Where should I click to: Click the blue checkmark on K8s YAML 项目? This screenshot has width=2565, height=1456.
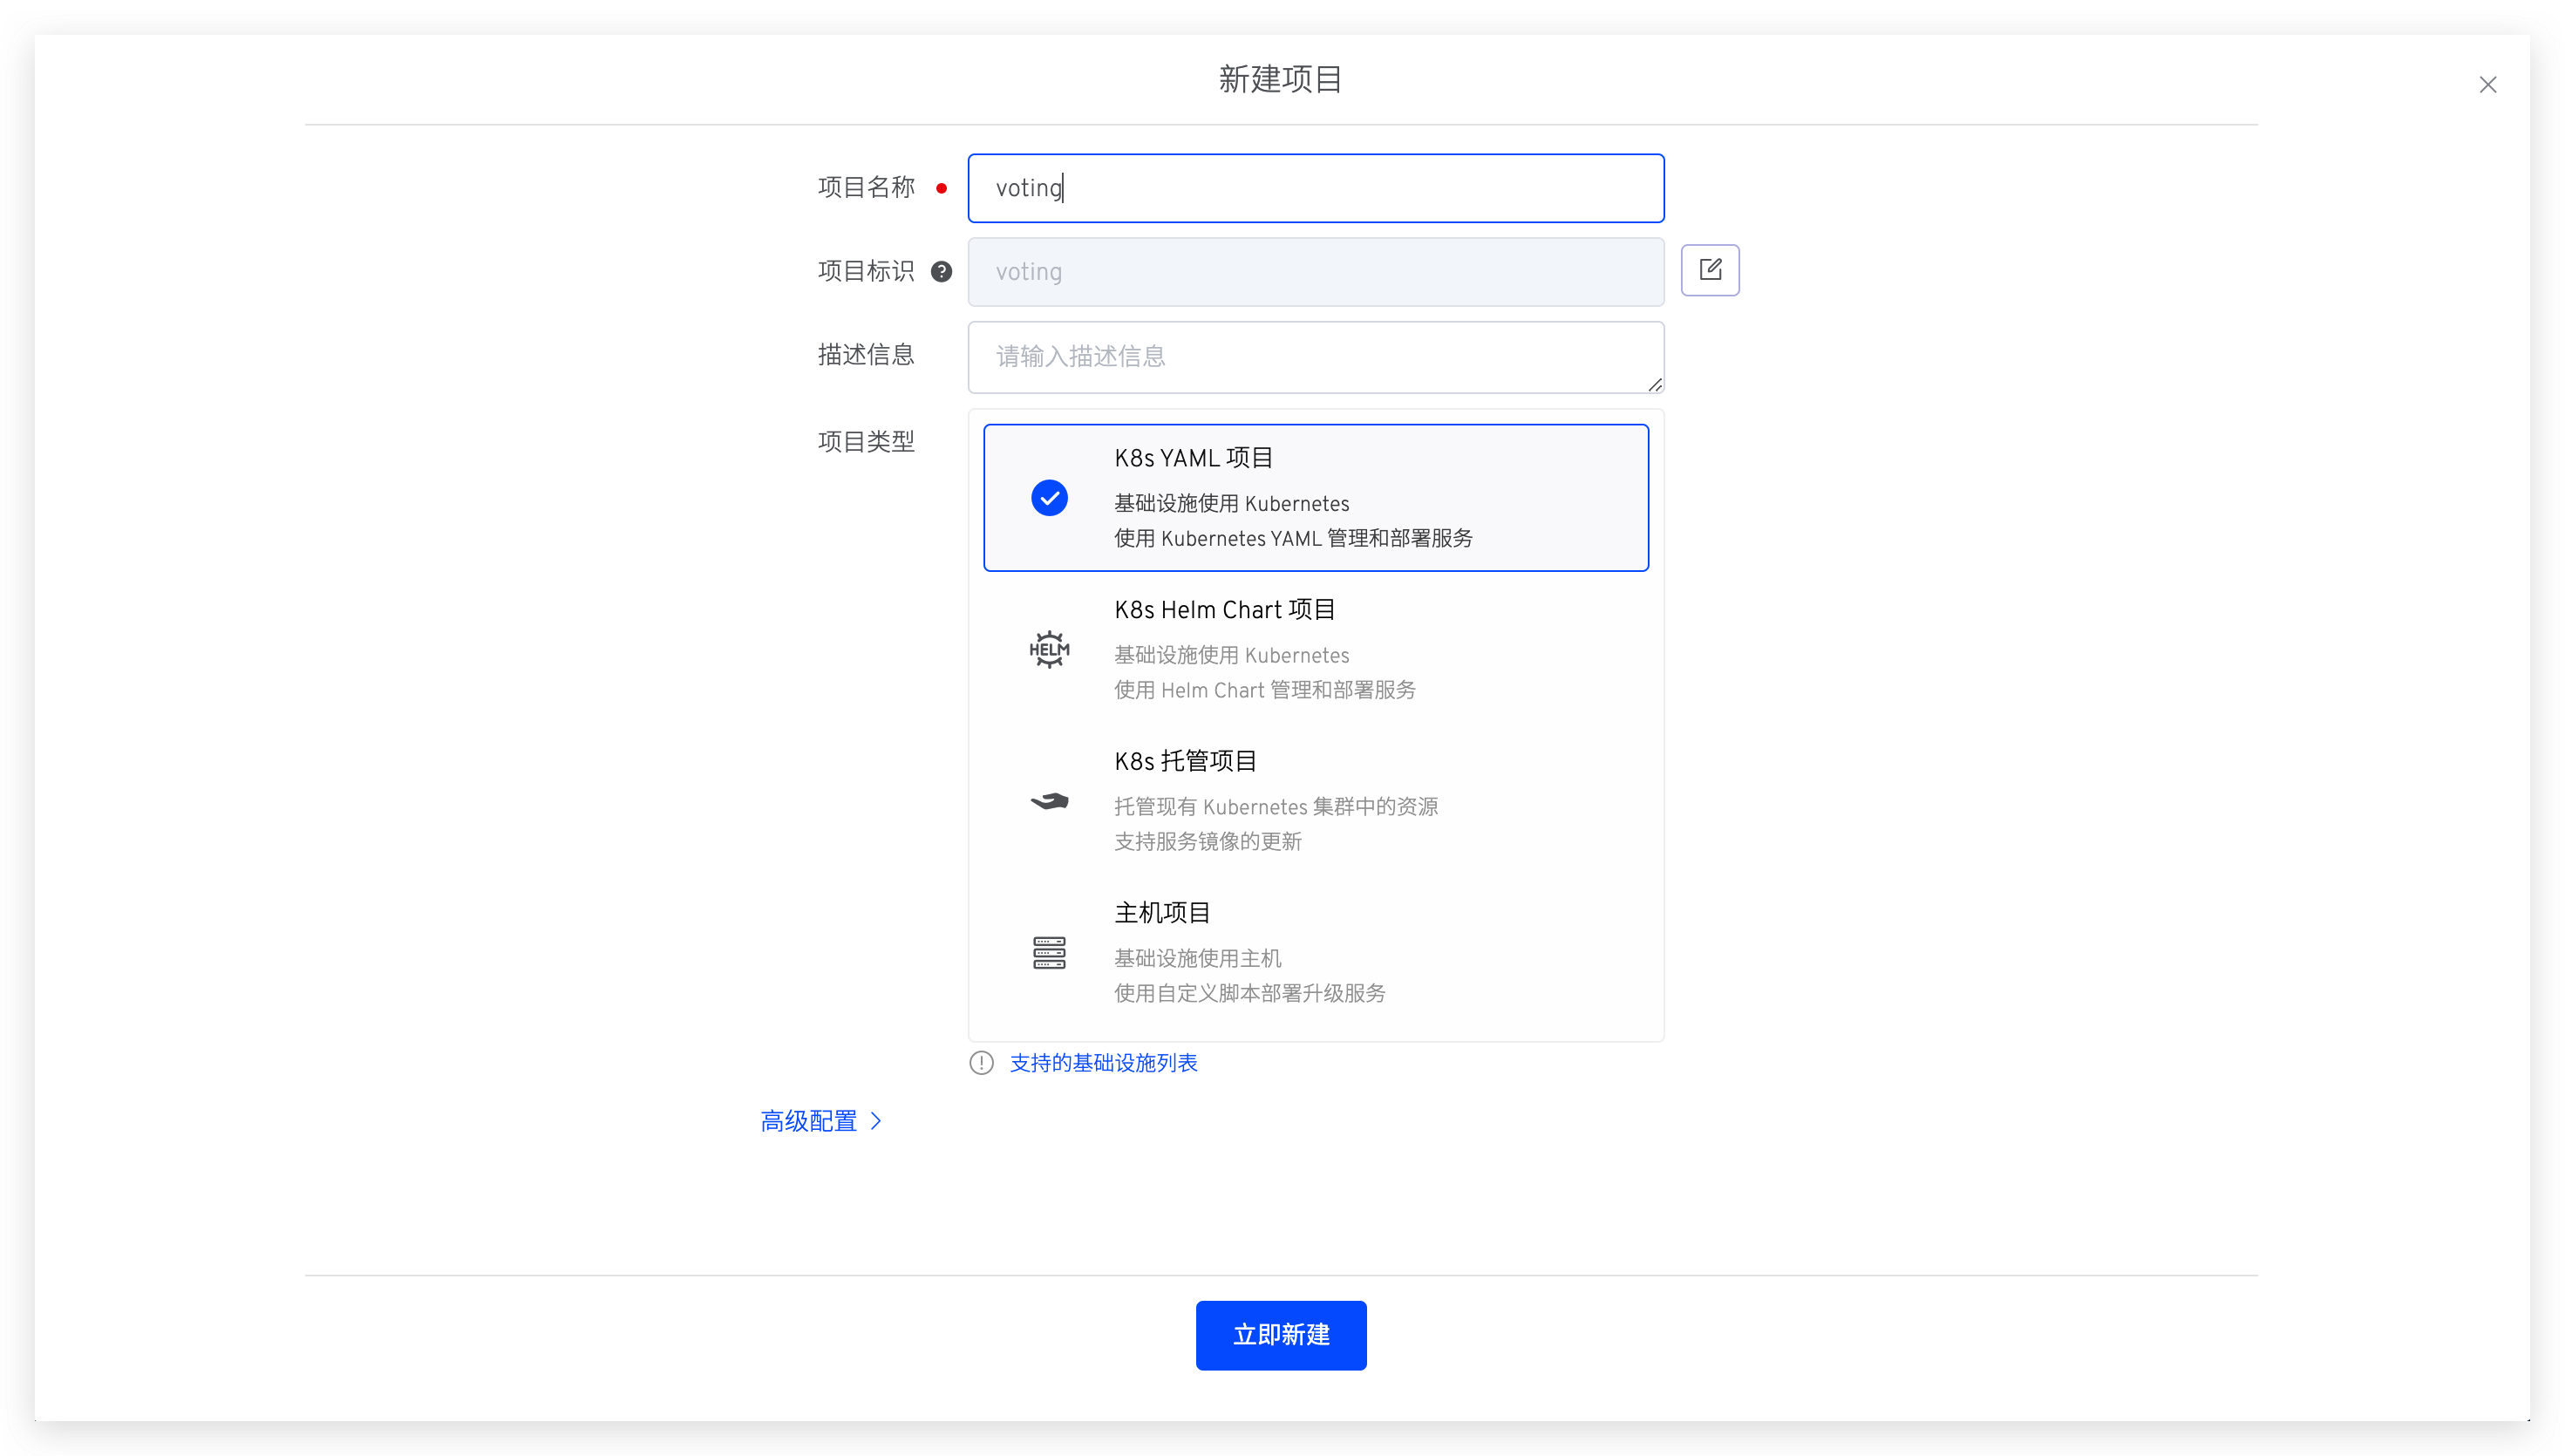click(1049, 497)
